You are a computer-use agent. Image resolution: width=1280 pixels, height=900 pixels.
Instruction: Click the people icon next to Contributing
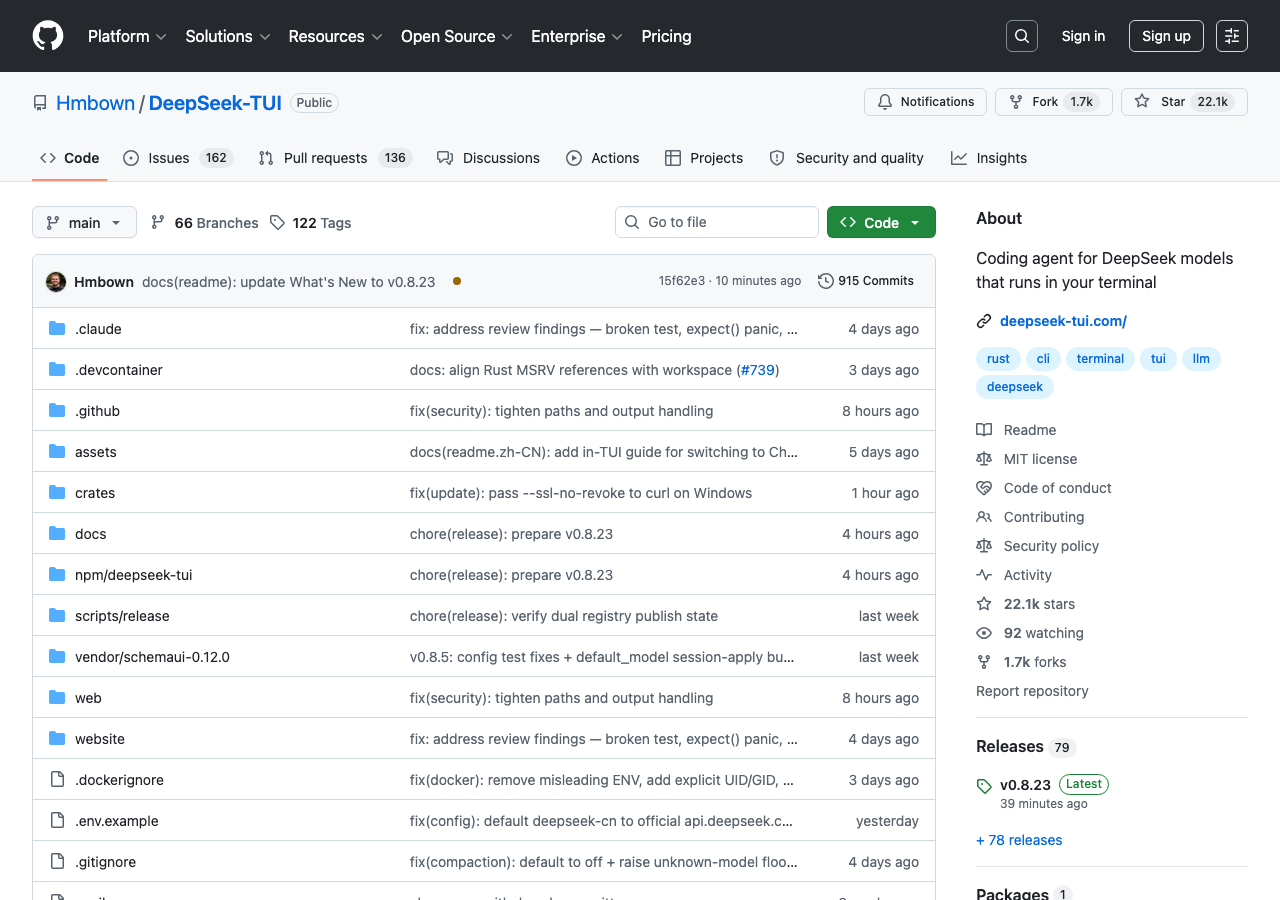[984, 517]
